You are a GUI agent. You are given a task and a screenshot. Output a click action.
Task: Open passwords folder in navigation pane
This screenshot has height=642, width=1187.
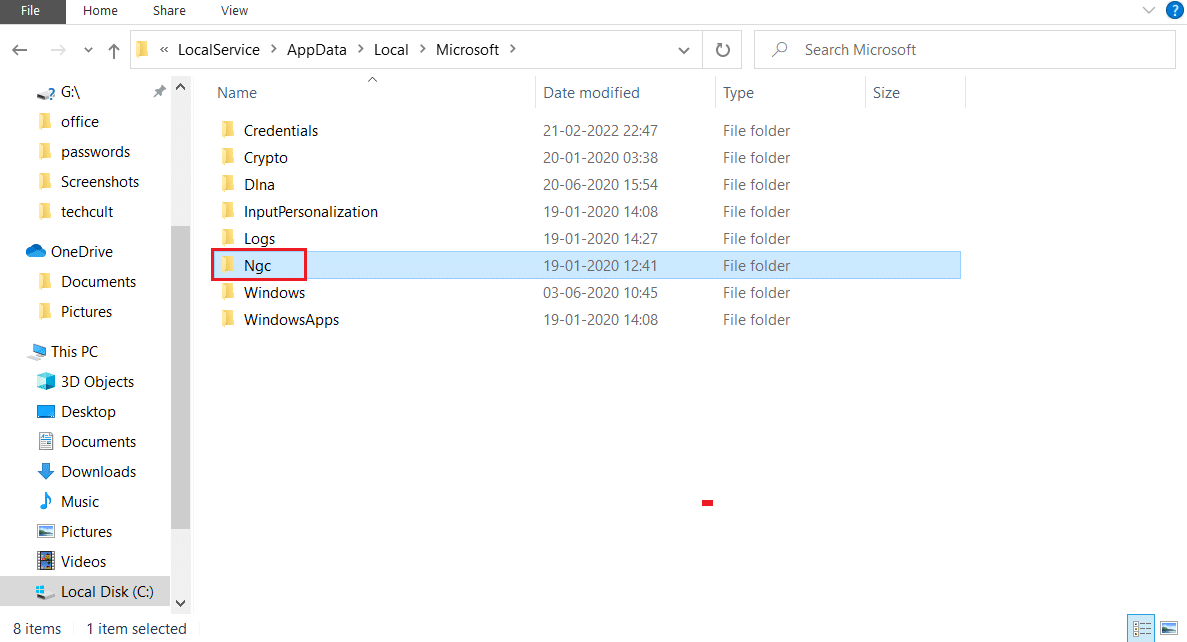click(x=95, y=152)
